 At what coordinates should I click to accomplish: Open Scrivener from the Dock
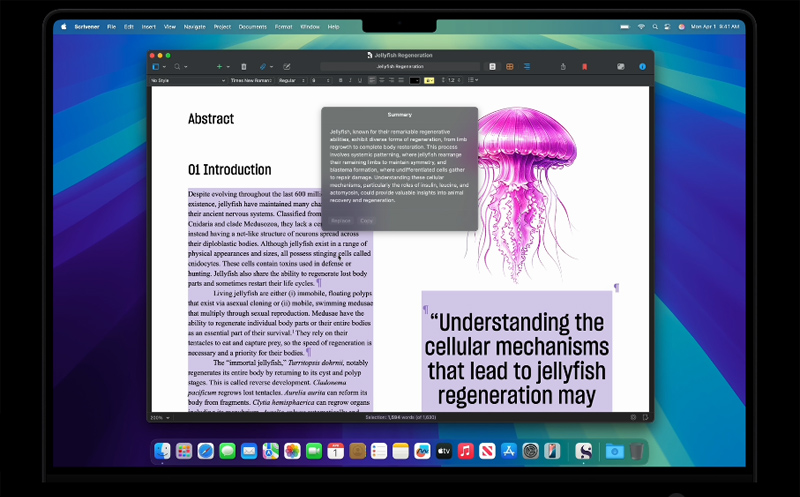[x=583, y=451]
